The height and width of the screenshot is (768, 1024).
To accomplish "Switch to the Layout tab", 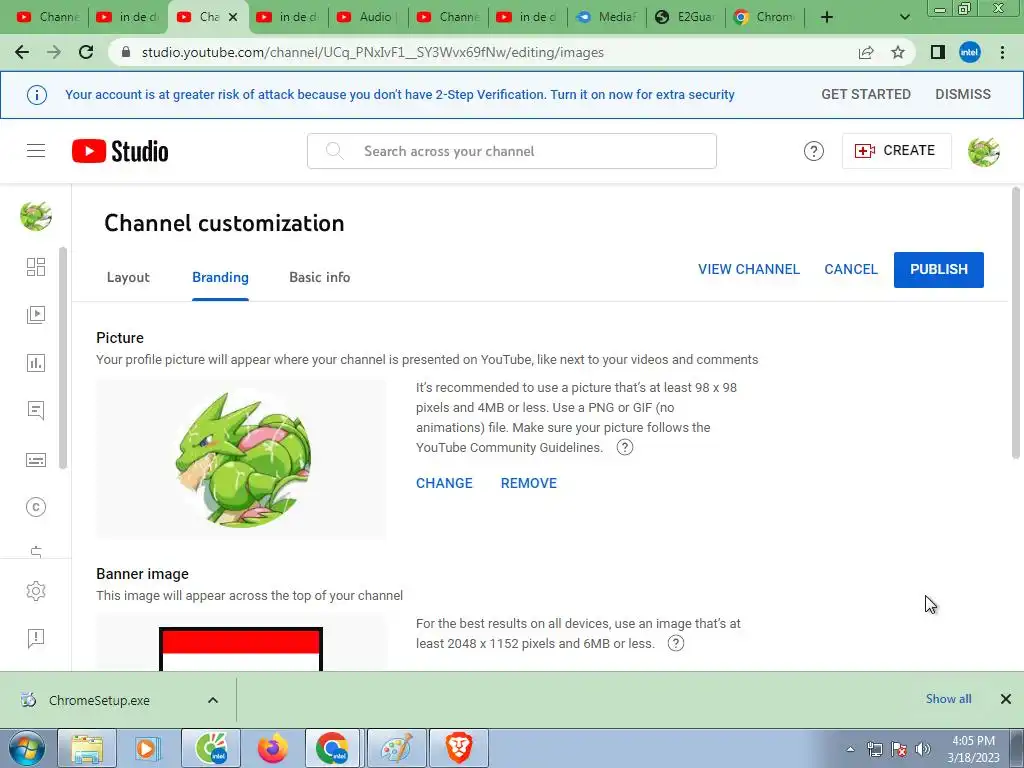I will point(128,278).
